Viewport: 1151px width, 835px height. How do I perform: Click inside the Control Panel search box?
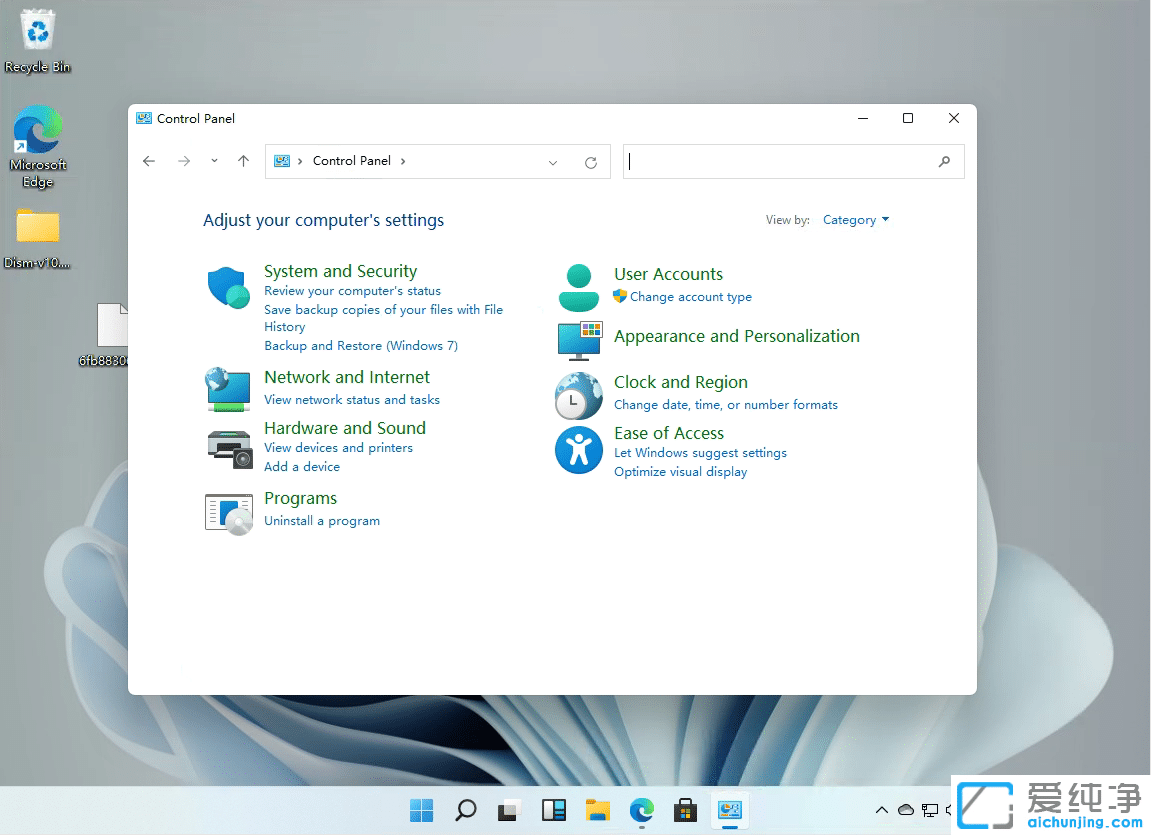(790, 161)
